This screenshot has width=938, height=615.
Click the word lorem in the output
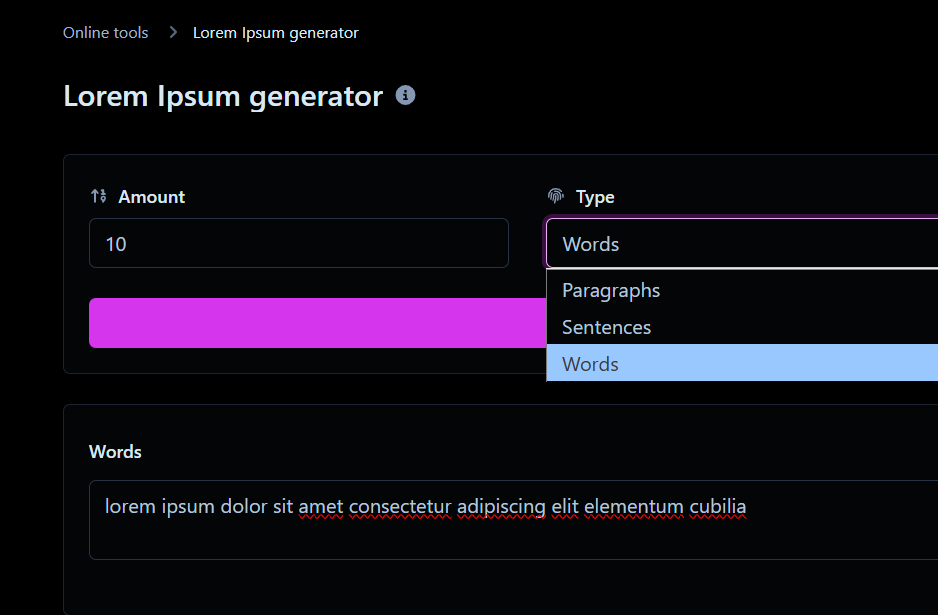[130, 507]
